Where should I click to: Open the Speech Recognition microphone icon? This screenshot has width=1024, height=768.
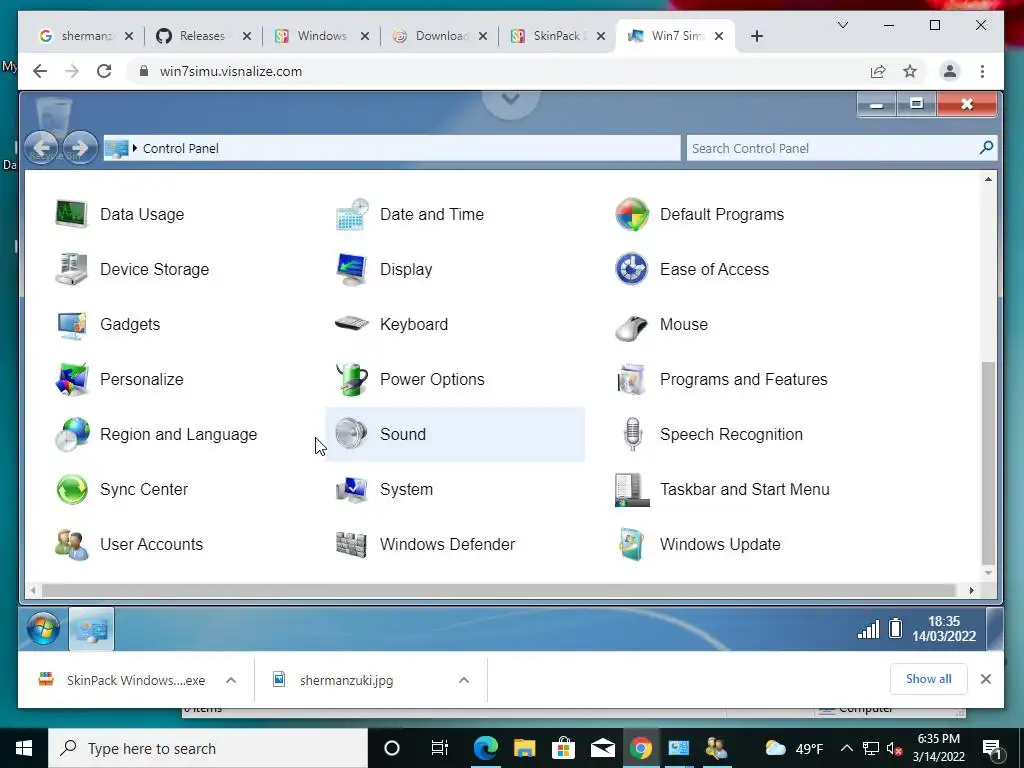[632, 434]
